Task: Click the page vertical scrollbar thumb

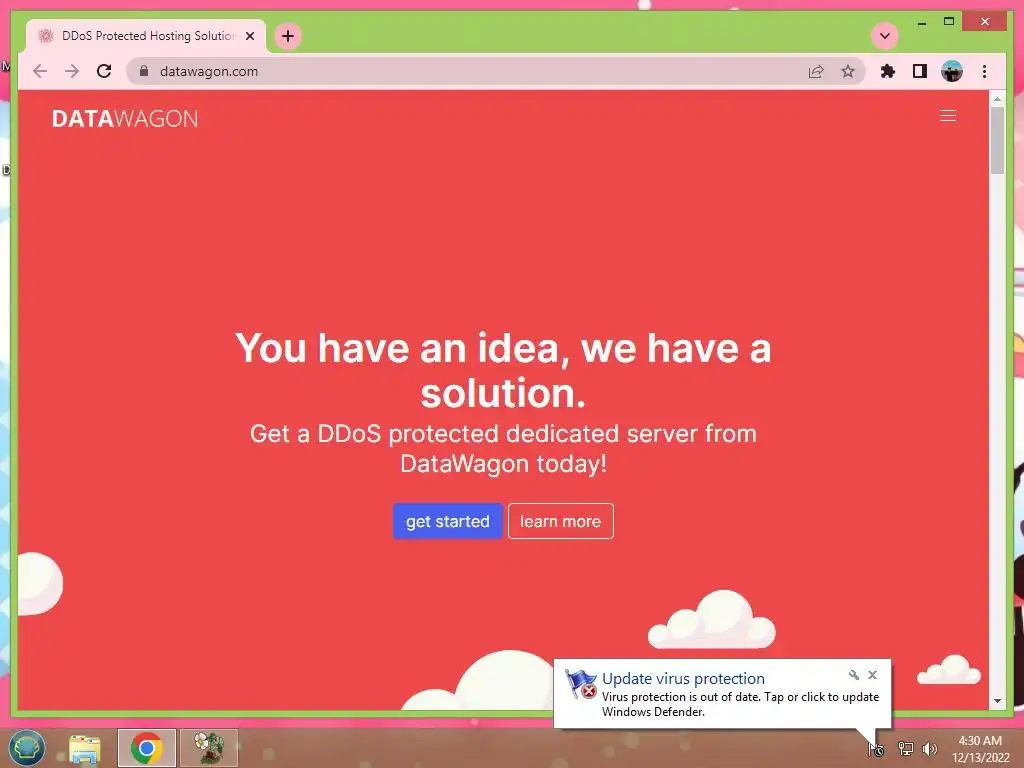Action: [997, 140]
